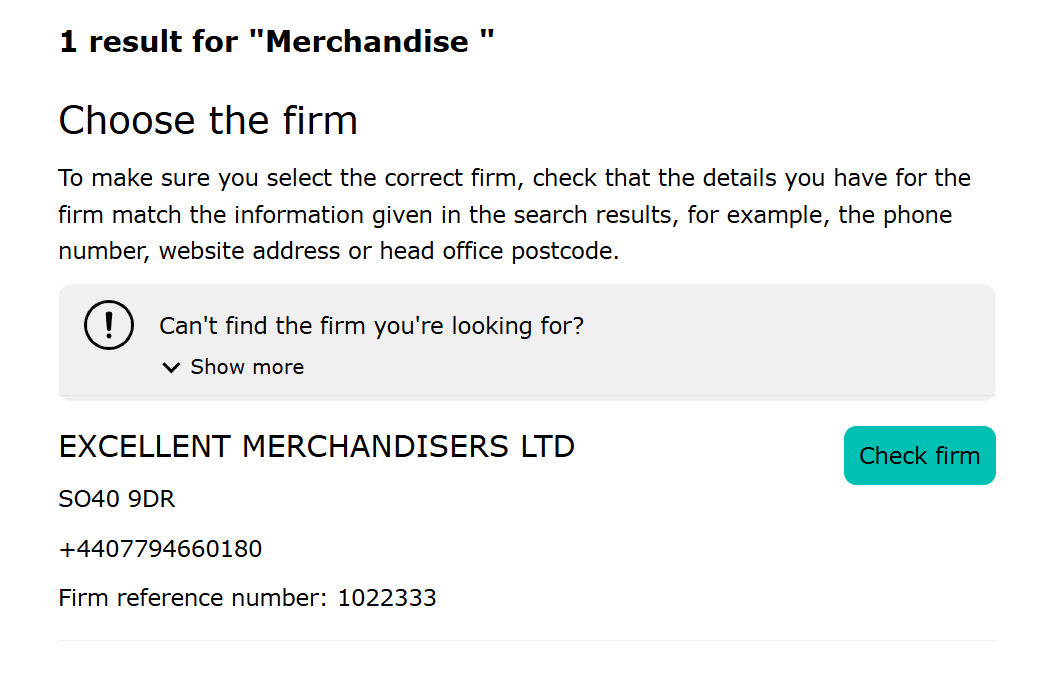Click the paragraph line starting 'To make sure'
Image resolution: width=1050 pixels, height=673 pixels.
click(514, 178)
